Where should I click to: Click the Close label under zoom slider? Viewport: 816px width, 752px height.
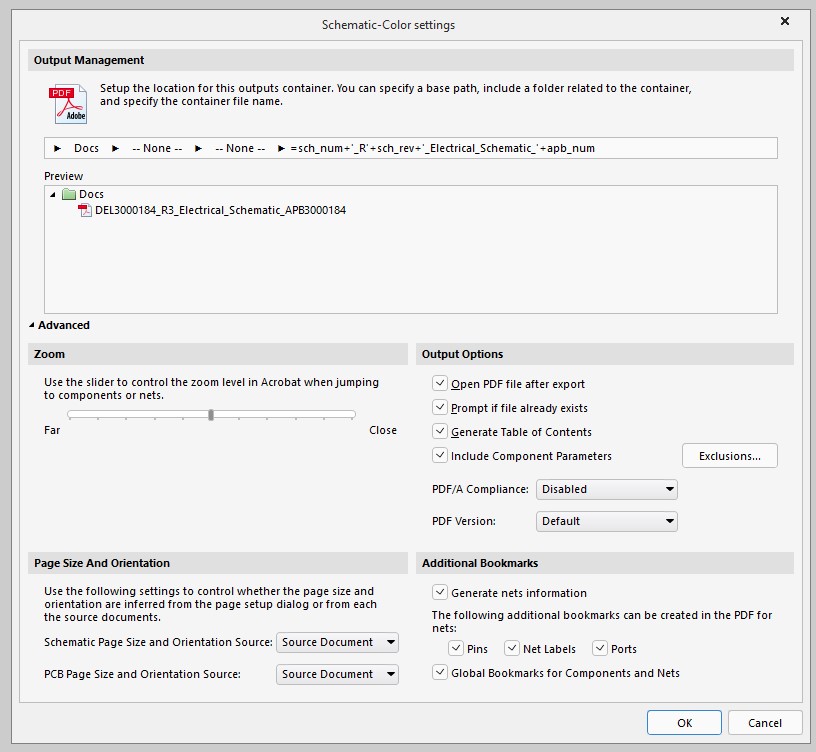point(383,430)
